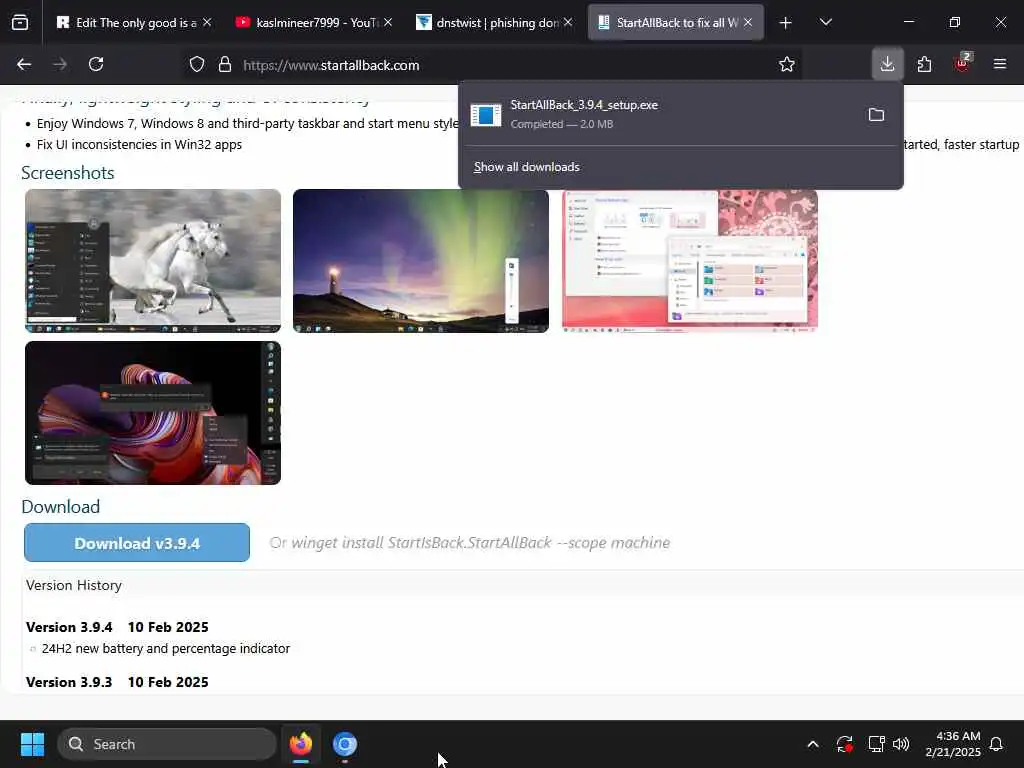The image size is (1024, 768).
Task: Open the Extensions puzzle icon
Action: point(924,64)
